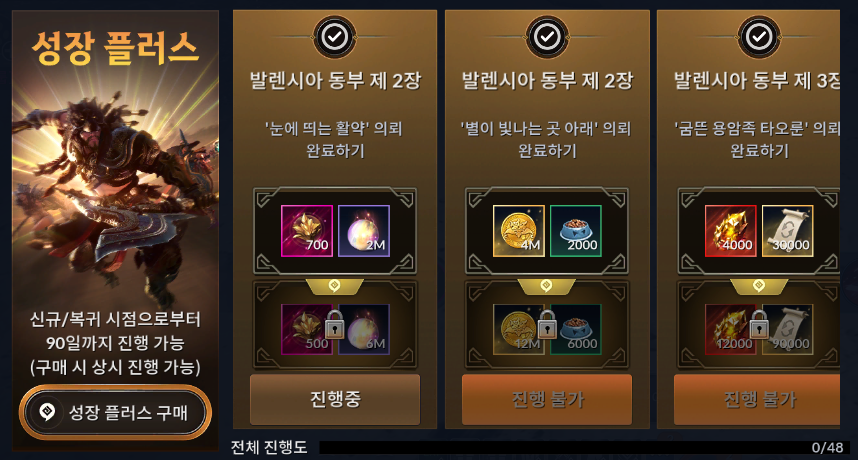Click 진행 불가 button under 별이 빛나는 곳 아래
Viewport: 858px width, 460px height.
(547, 399)
